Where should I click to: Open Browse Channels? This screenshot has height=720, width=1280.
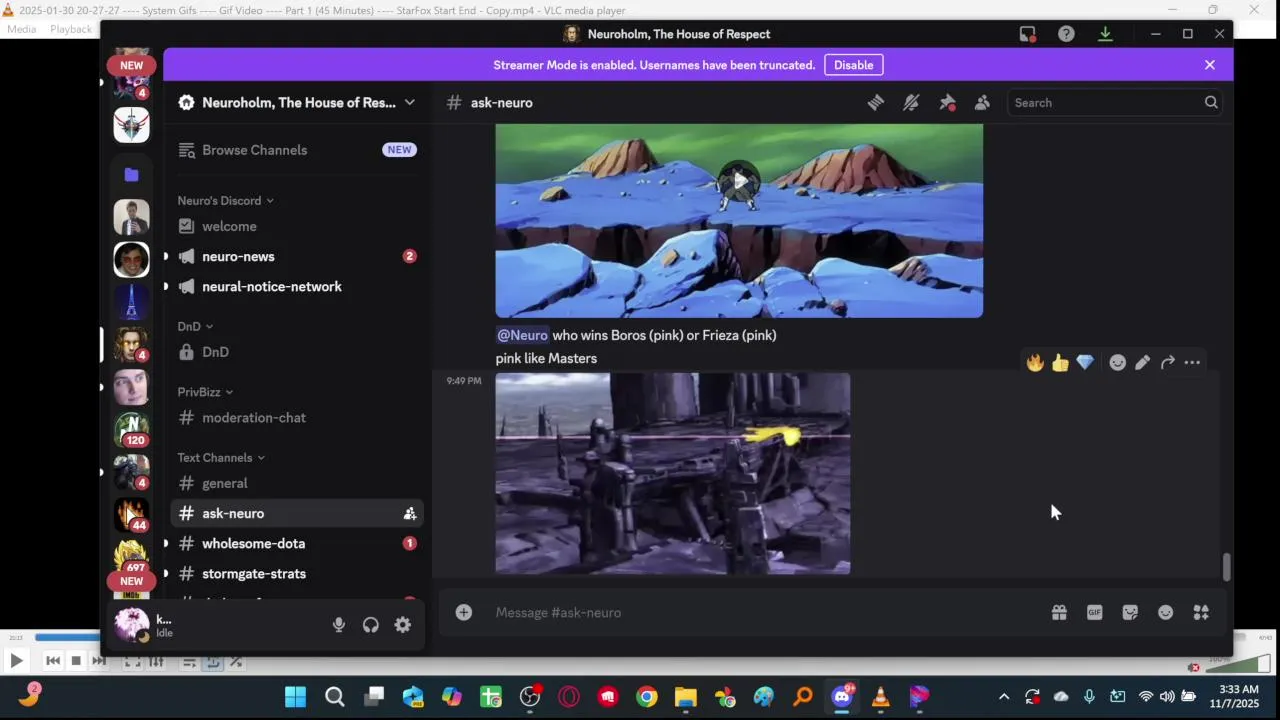click(x=297, y=150)
